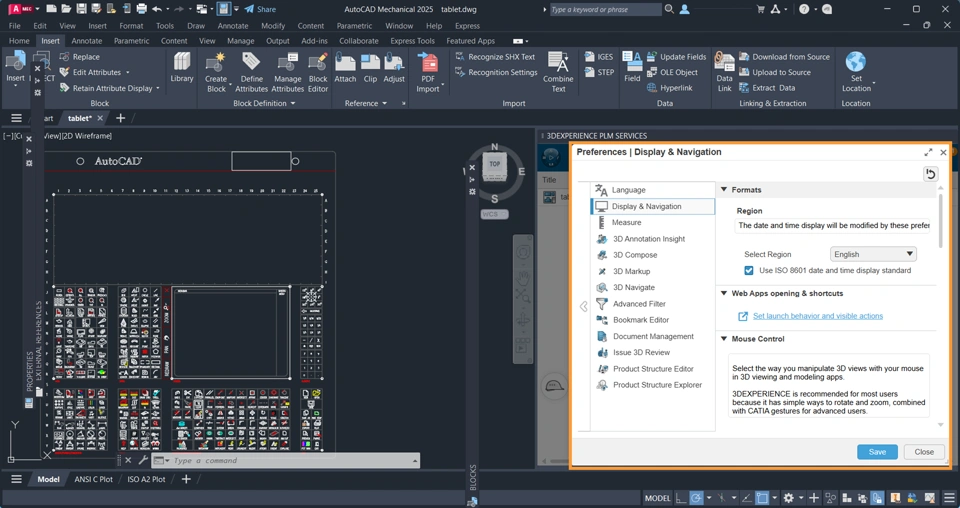Screen dimensions: 960x508
Task: Open Define Attributes tool
Action: [251, 72]
